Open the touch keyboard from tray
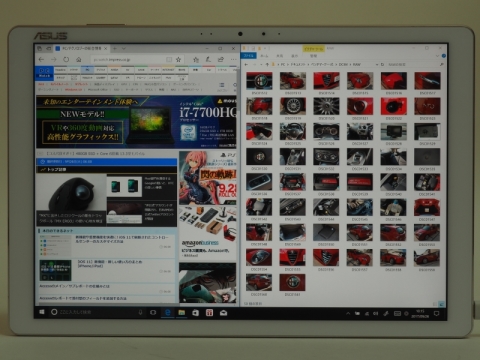 (397, 313)
